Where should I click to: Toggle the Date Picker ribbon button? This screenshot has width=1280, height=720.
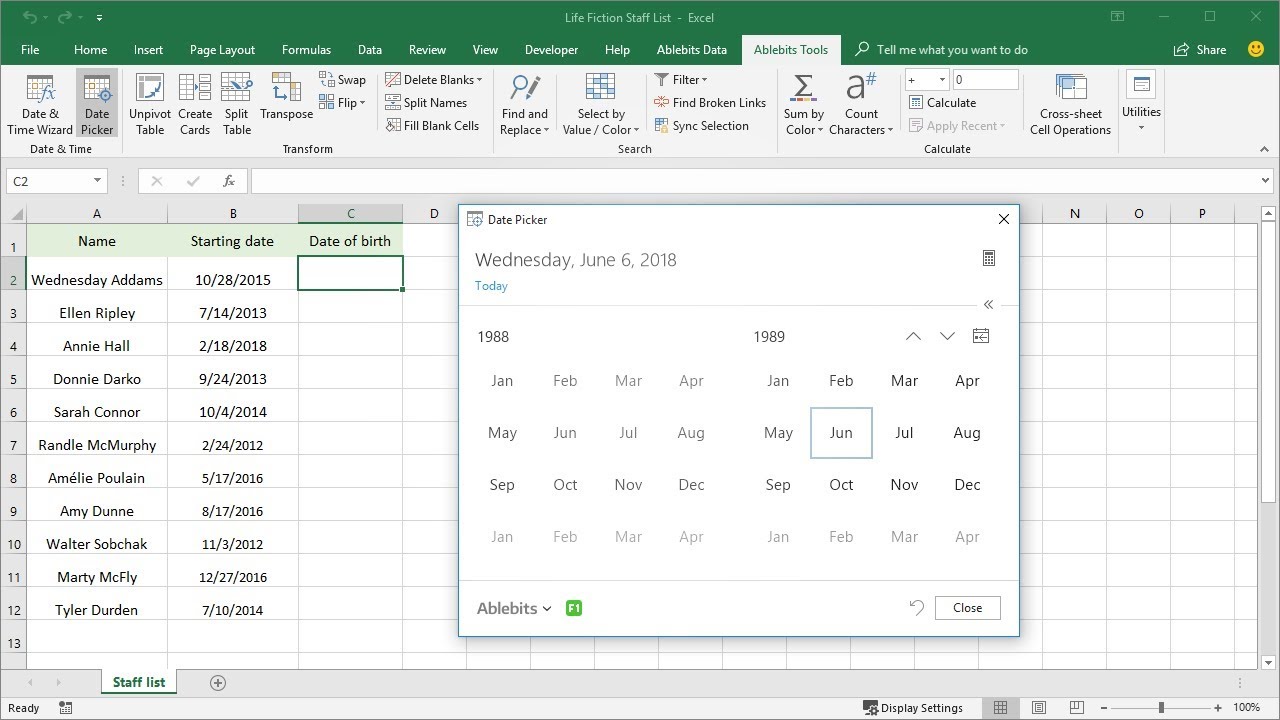tap(97, 104)
